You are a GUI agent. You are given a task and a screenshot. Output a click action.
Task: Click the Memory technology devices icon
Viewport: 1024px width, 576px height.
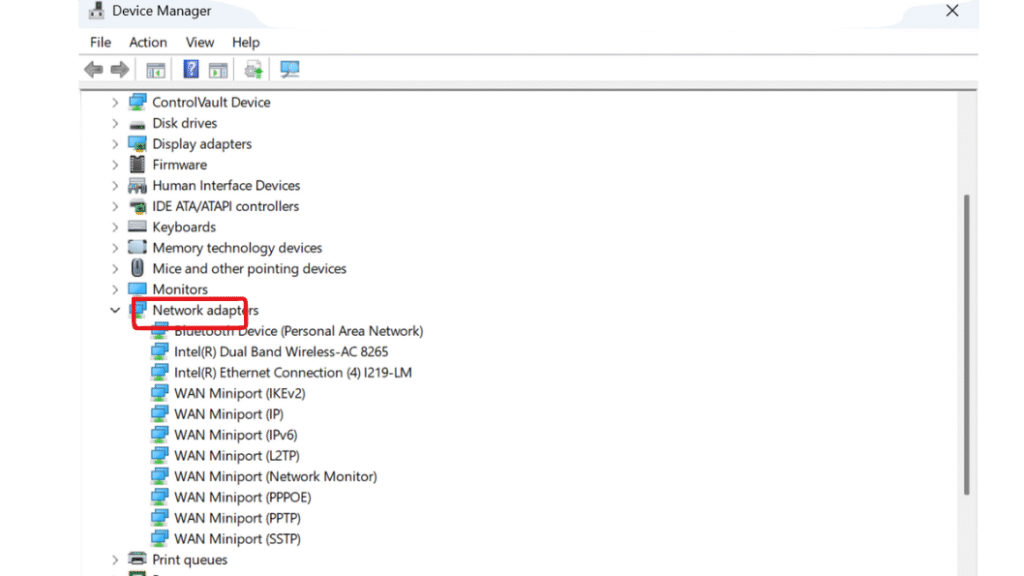[137, 248]
